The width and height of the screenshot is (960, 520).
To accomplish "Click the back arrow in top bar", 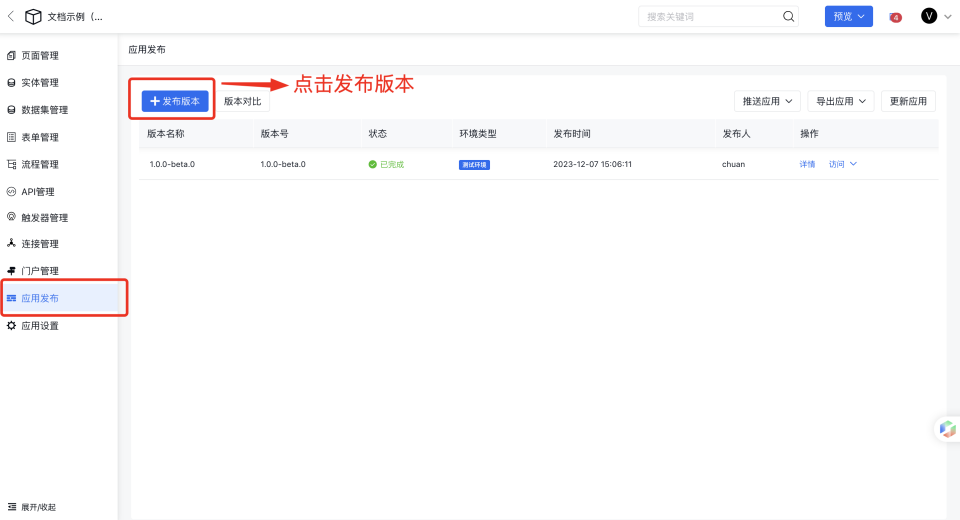I will coord(11,16).
